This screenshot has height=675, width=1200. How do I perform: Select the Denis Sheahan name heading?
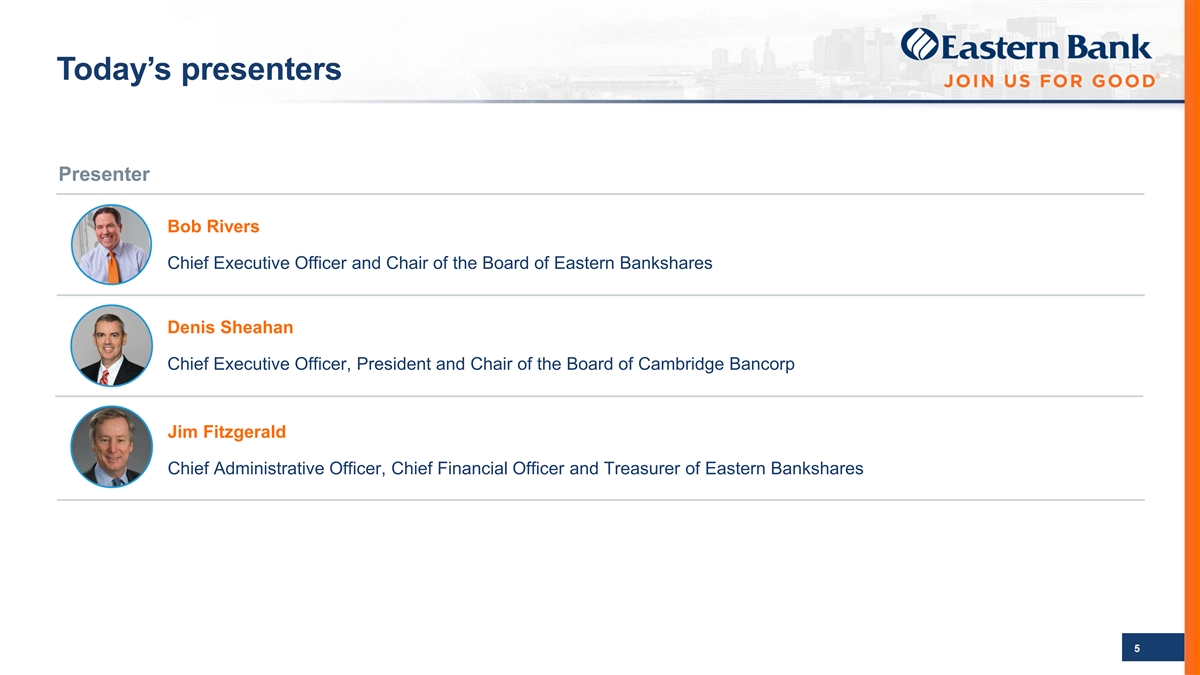[x=230, y=328]
